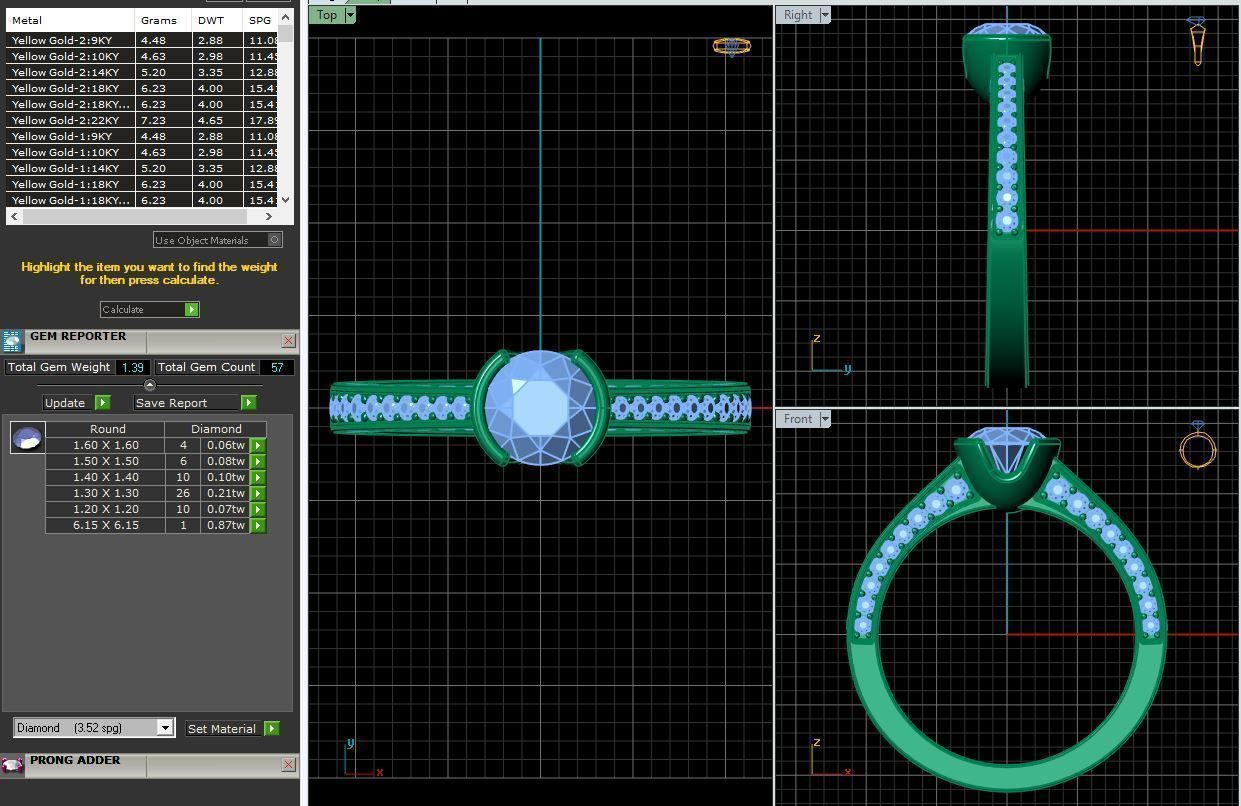Click the green arrow beside Calculate
The image size is (1241, 806).
[x=191, y=310]
